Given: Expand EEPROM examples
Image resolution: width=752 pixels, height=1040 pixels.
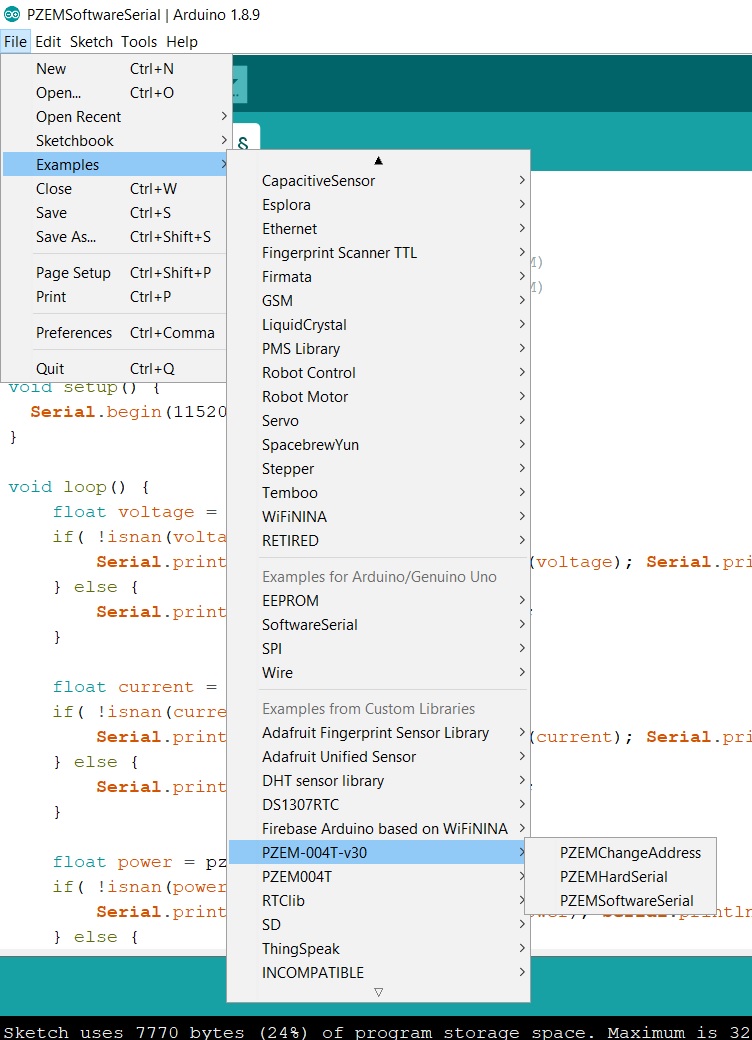Looking at the screenshot, I should click(379, 601).
